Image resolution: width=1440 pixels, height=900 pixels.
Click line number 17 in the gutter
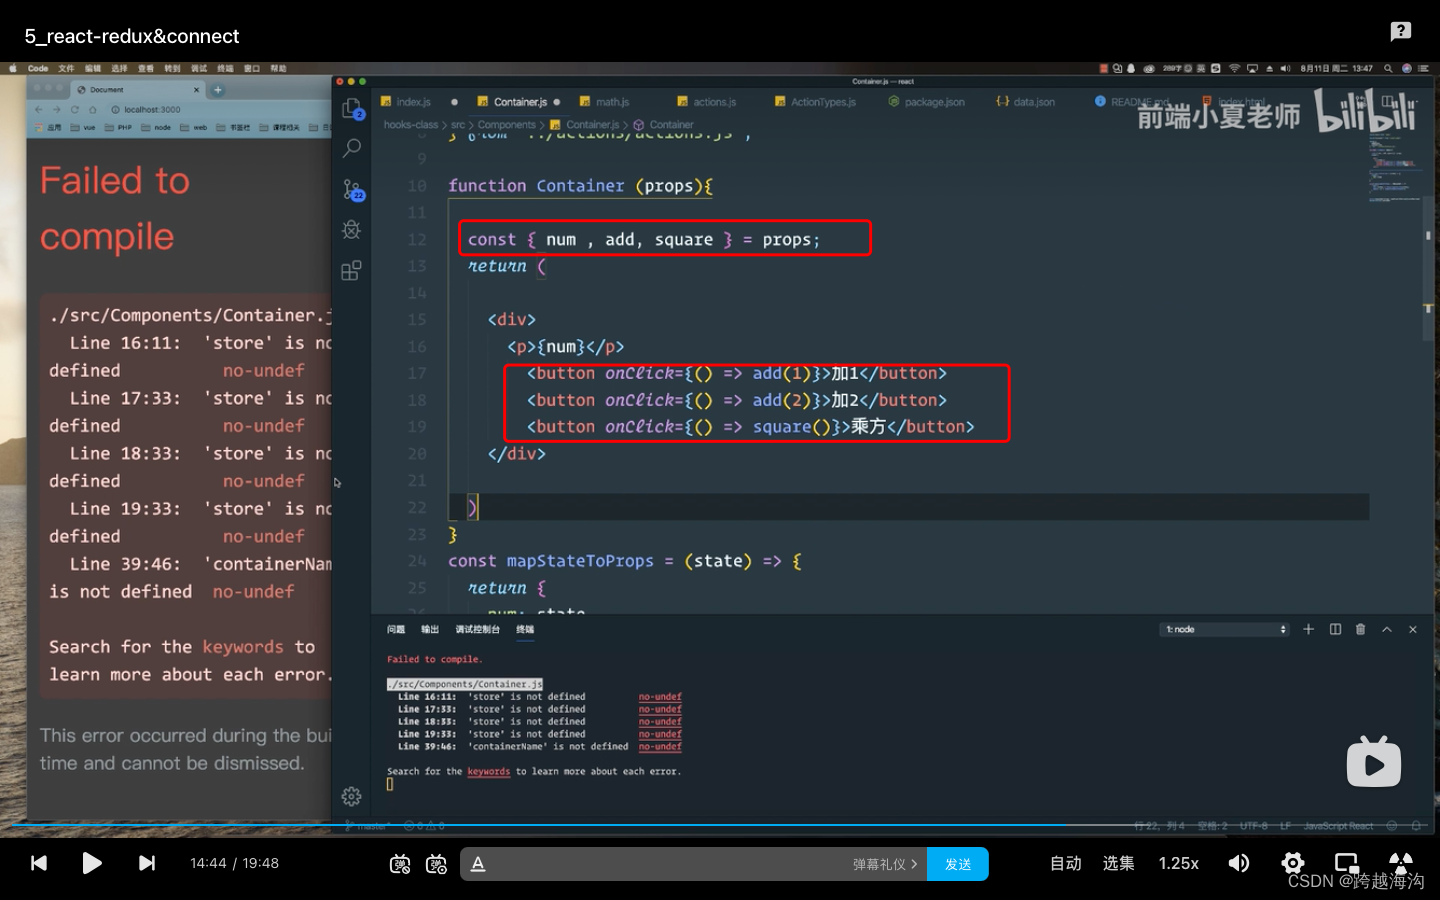(x=417, y=373)
